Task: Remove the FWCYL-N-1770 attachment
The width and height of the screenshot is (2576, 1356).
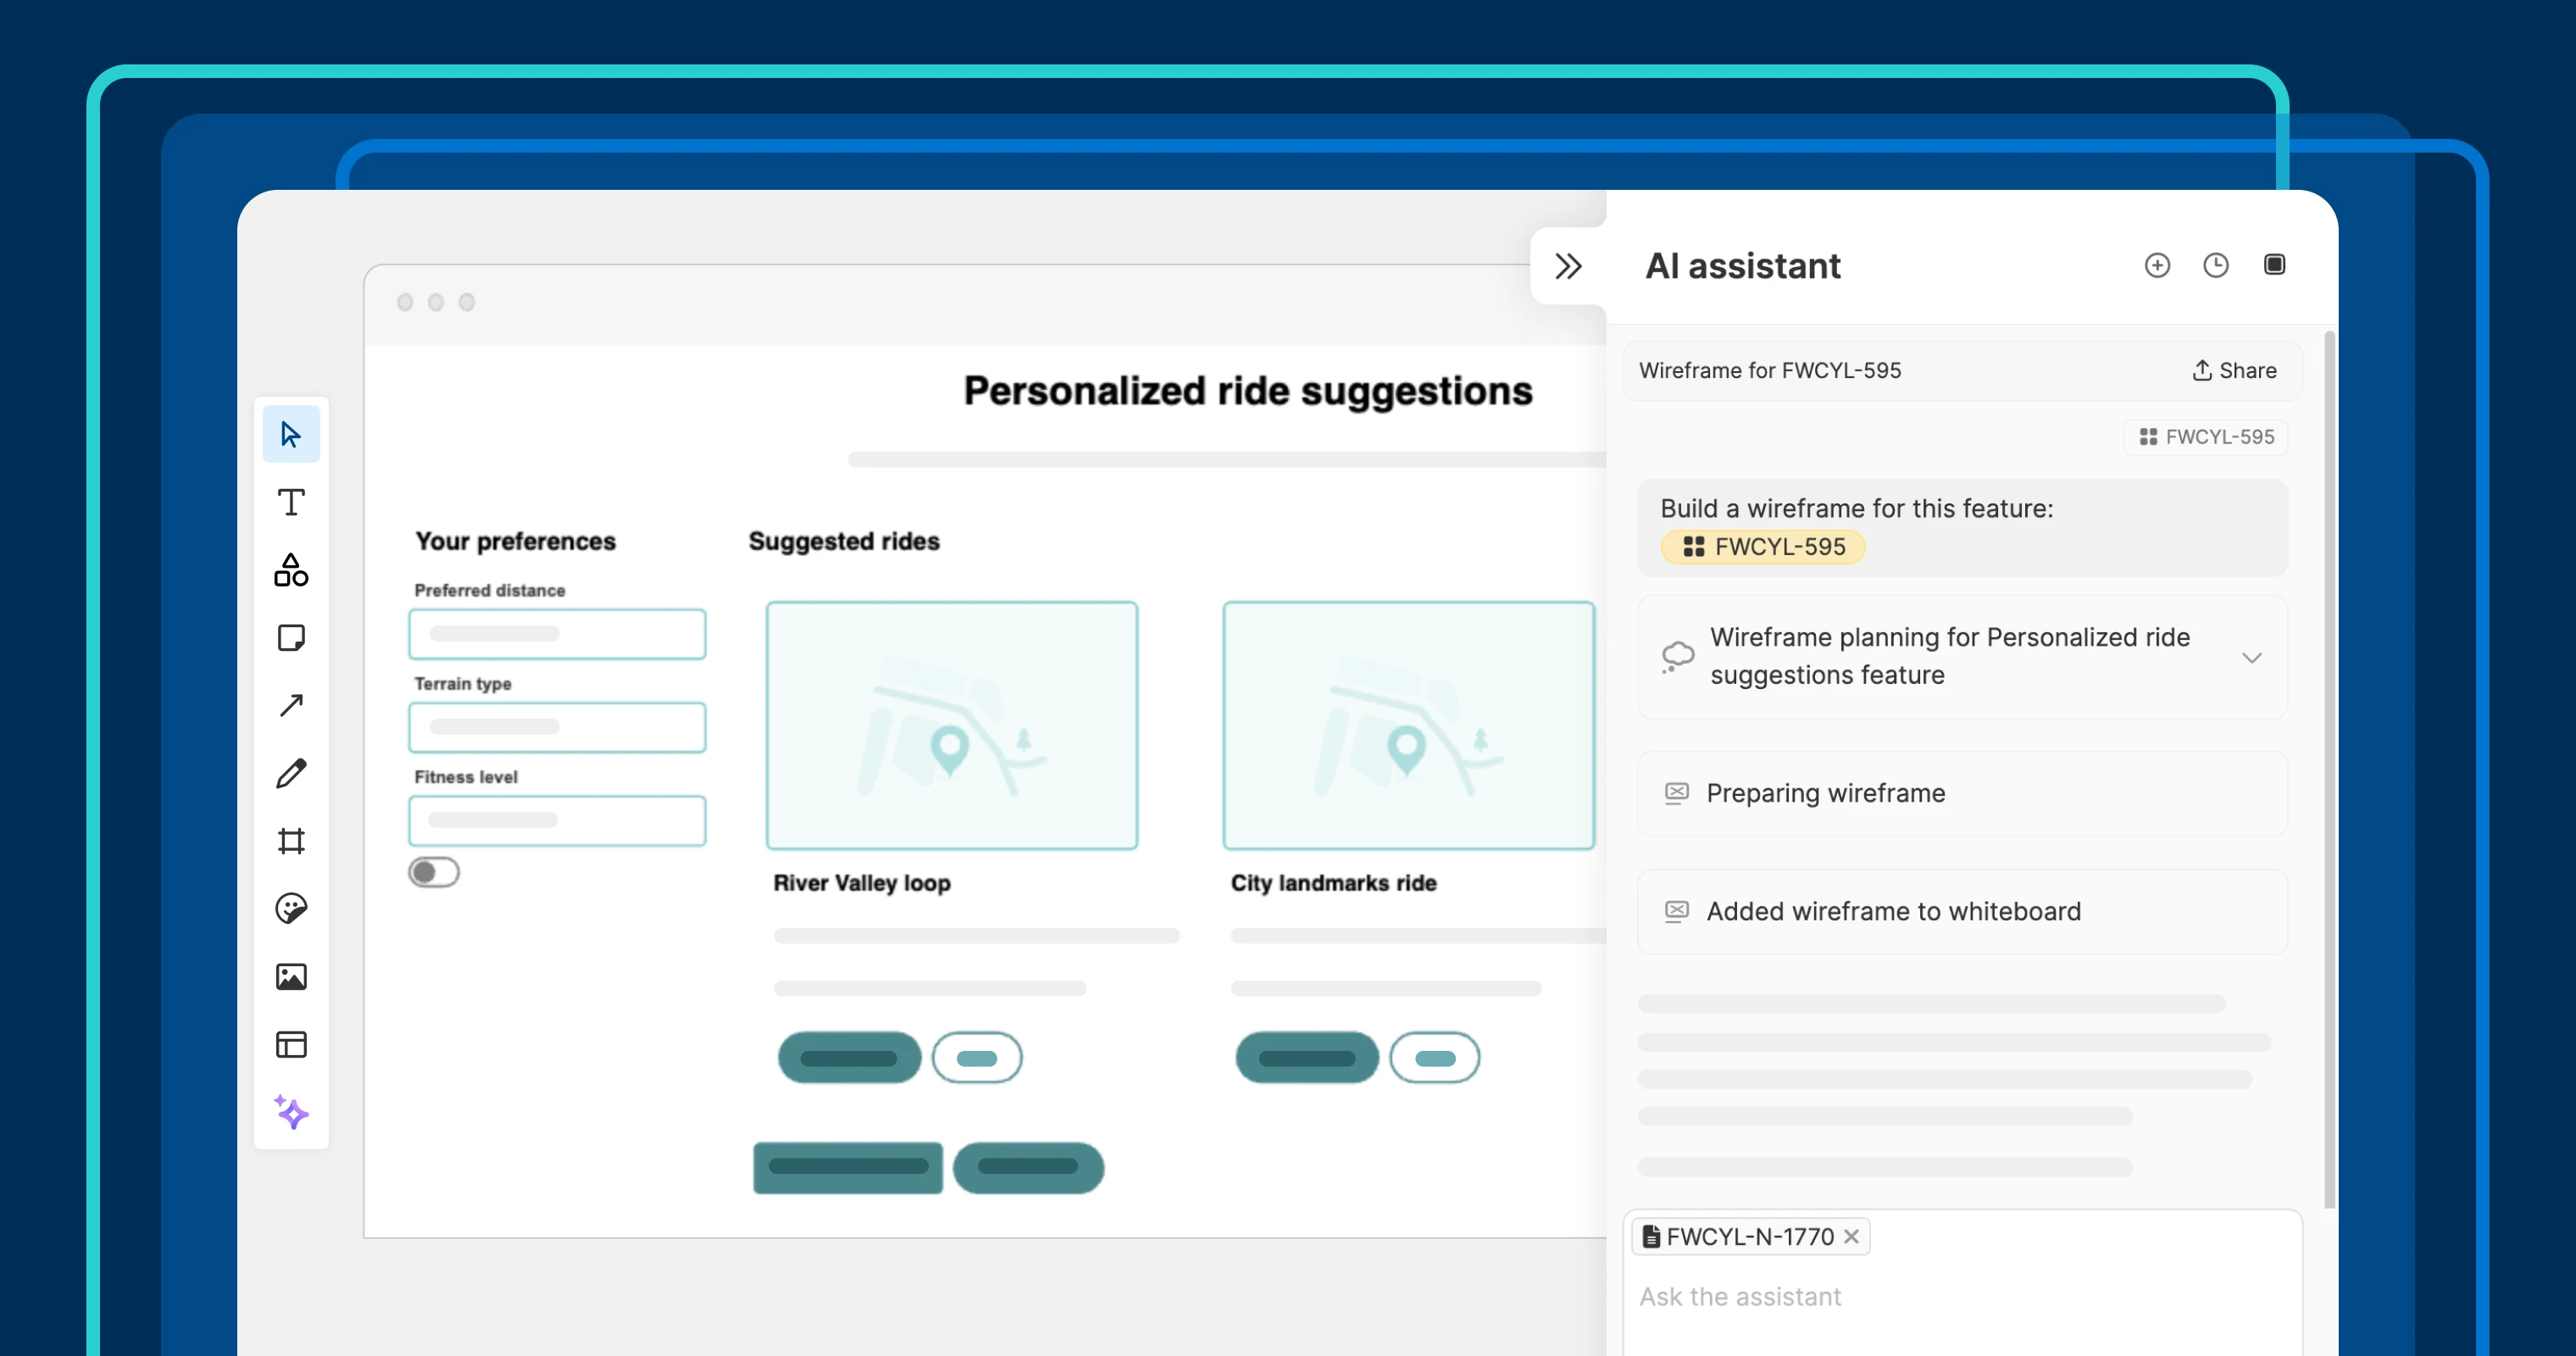Action: (1852, 1236)
